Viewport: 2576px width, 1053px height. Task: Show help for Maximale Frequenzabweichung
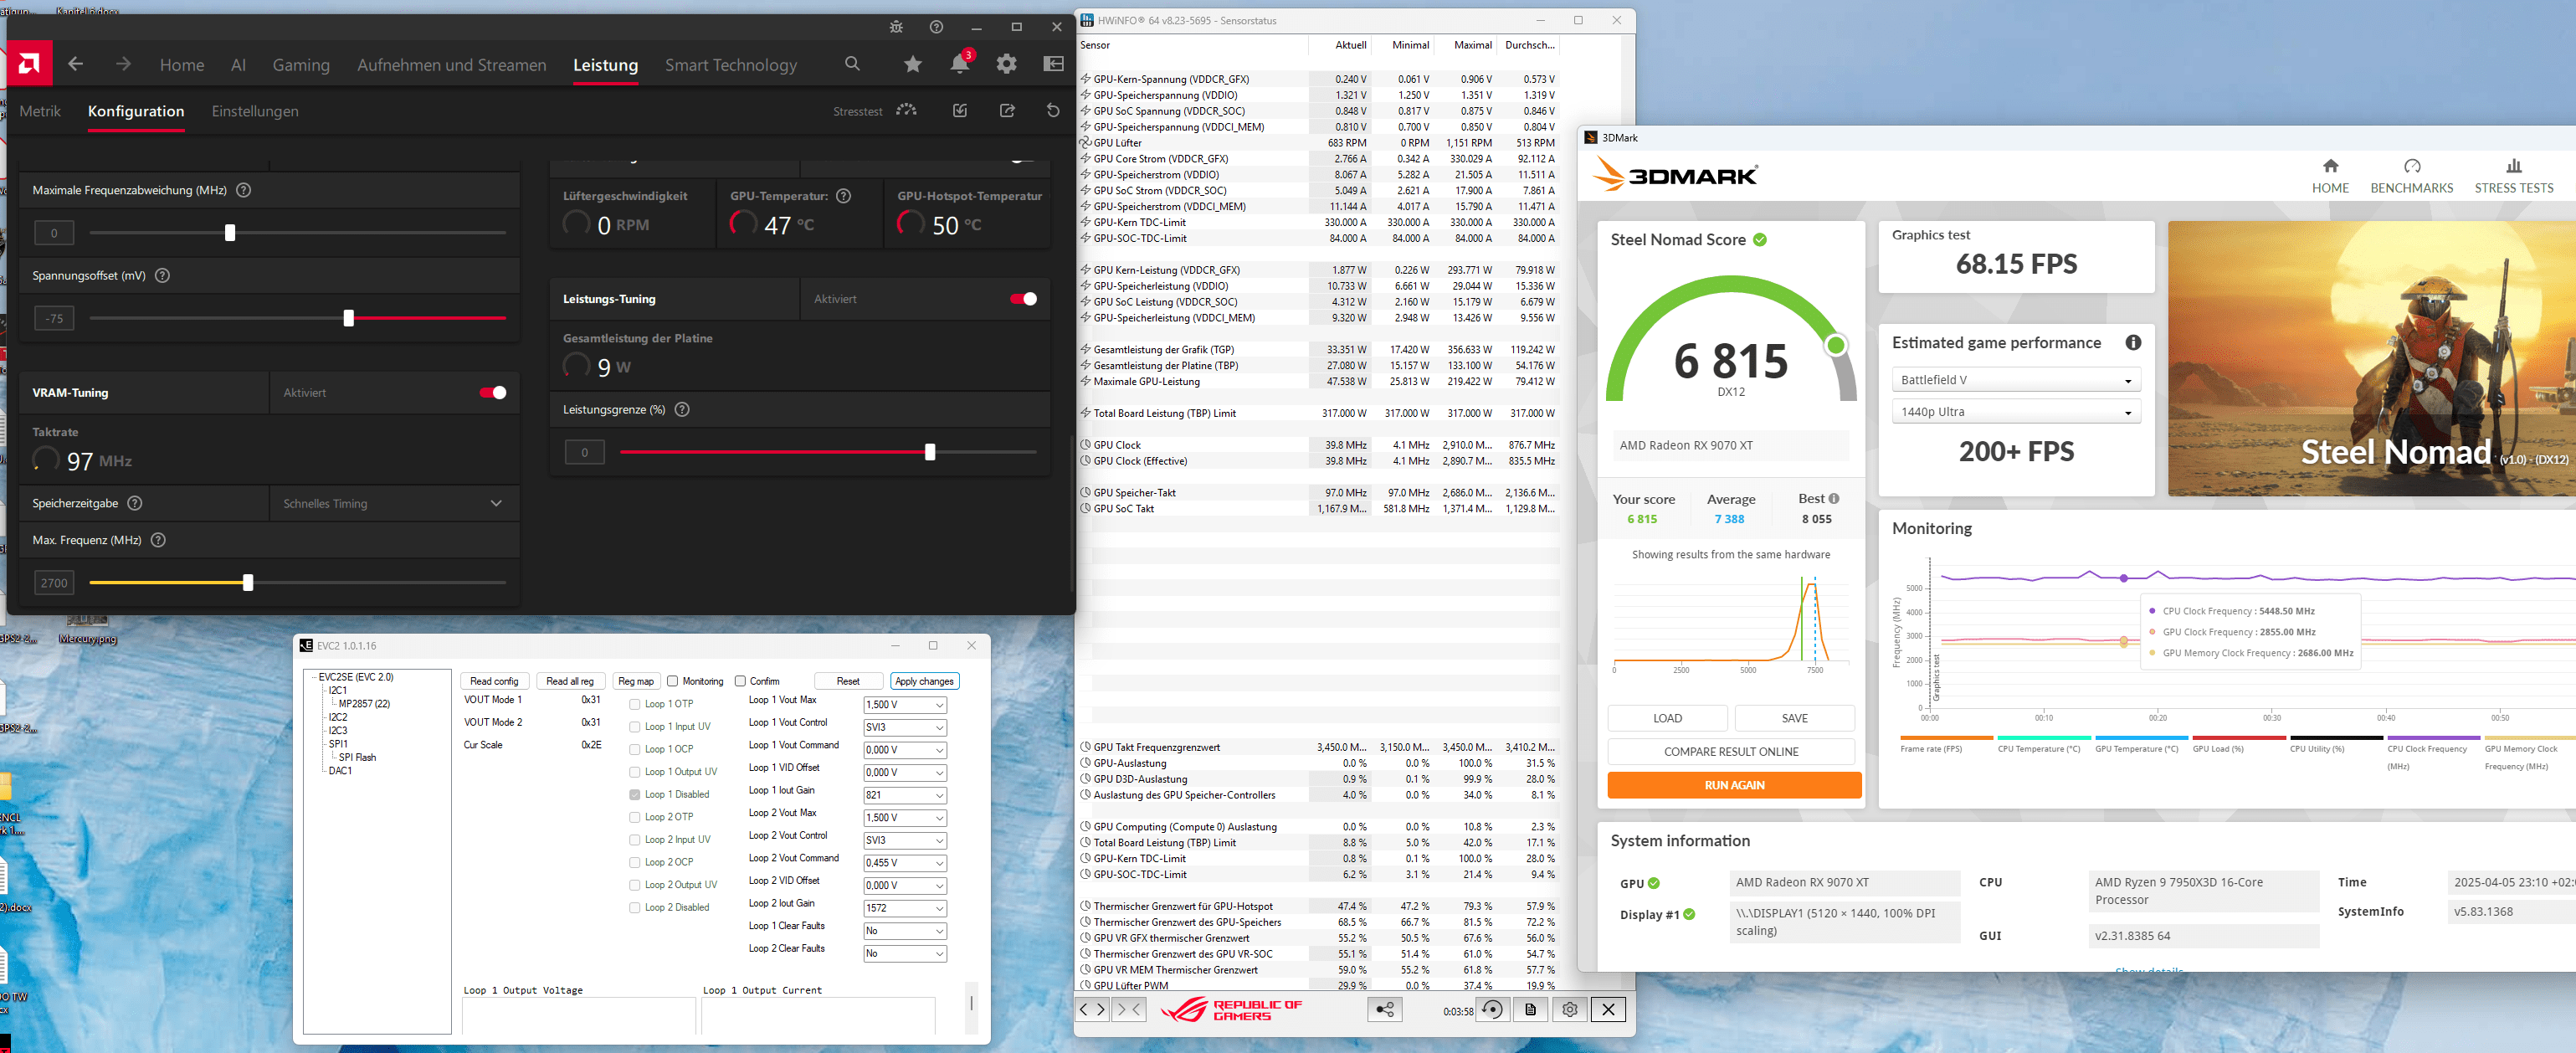point(243,190)
